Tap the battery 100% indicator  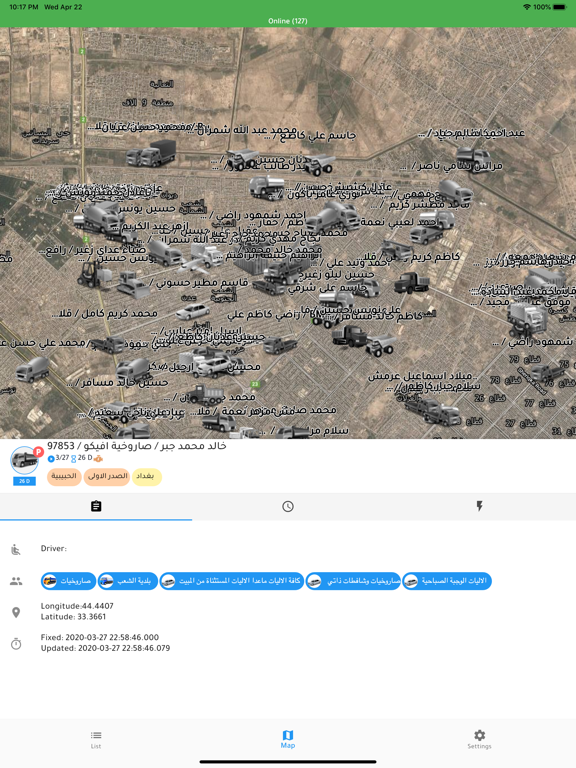click(550, 7)
